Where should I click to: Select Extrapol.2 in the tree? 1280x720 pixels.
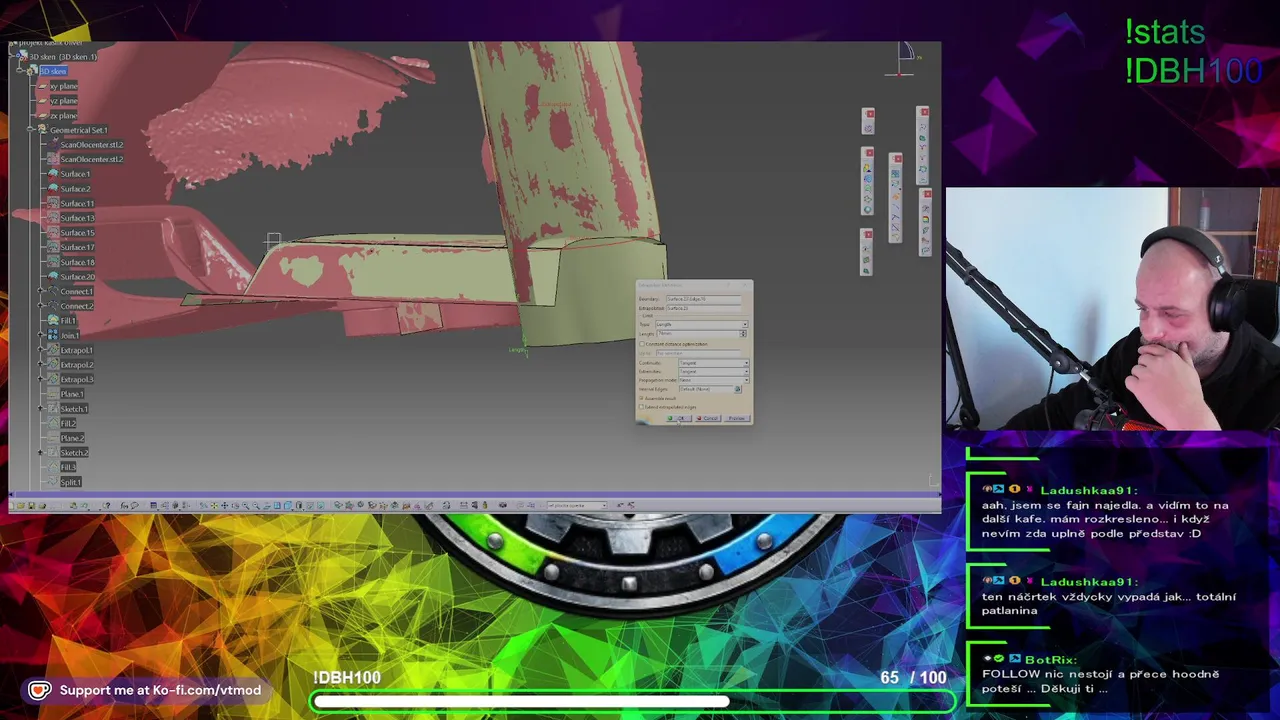coord(77,365)
